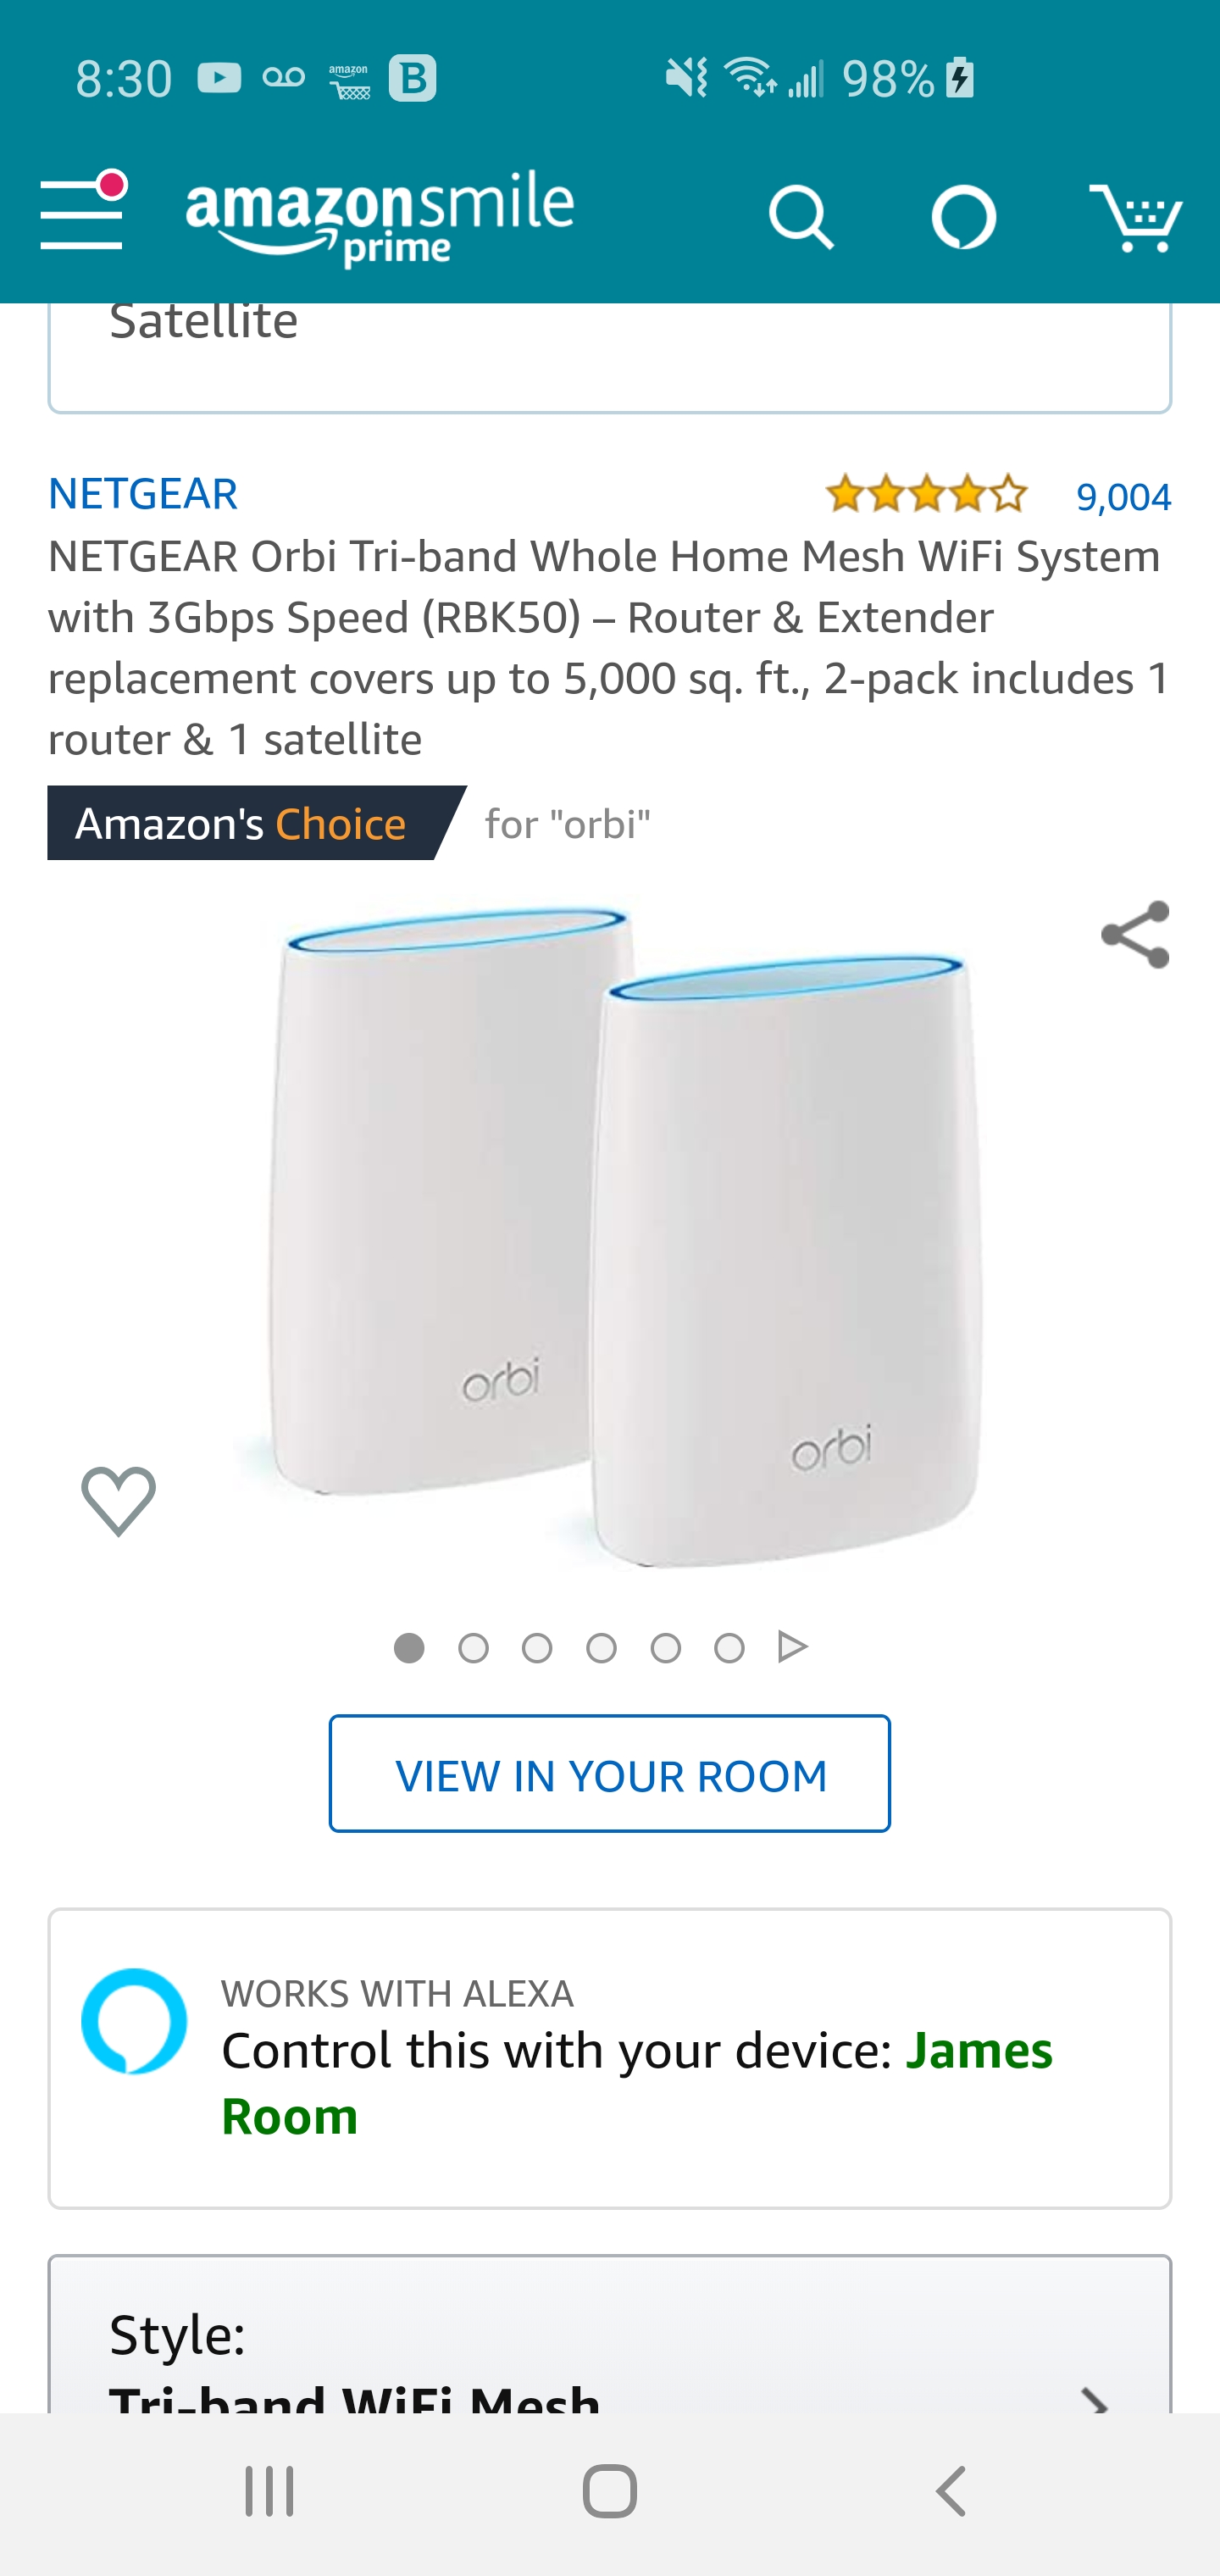Play product video from carousel triangle
1220x2576 pixels.
tap(793, 1646)
